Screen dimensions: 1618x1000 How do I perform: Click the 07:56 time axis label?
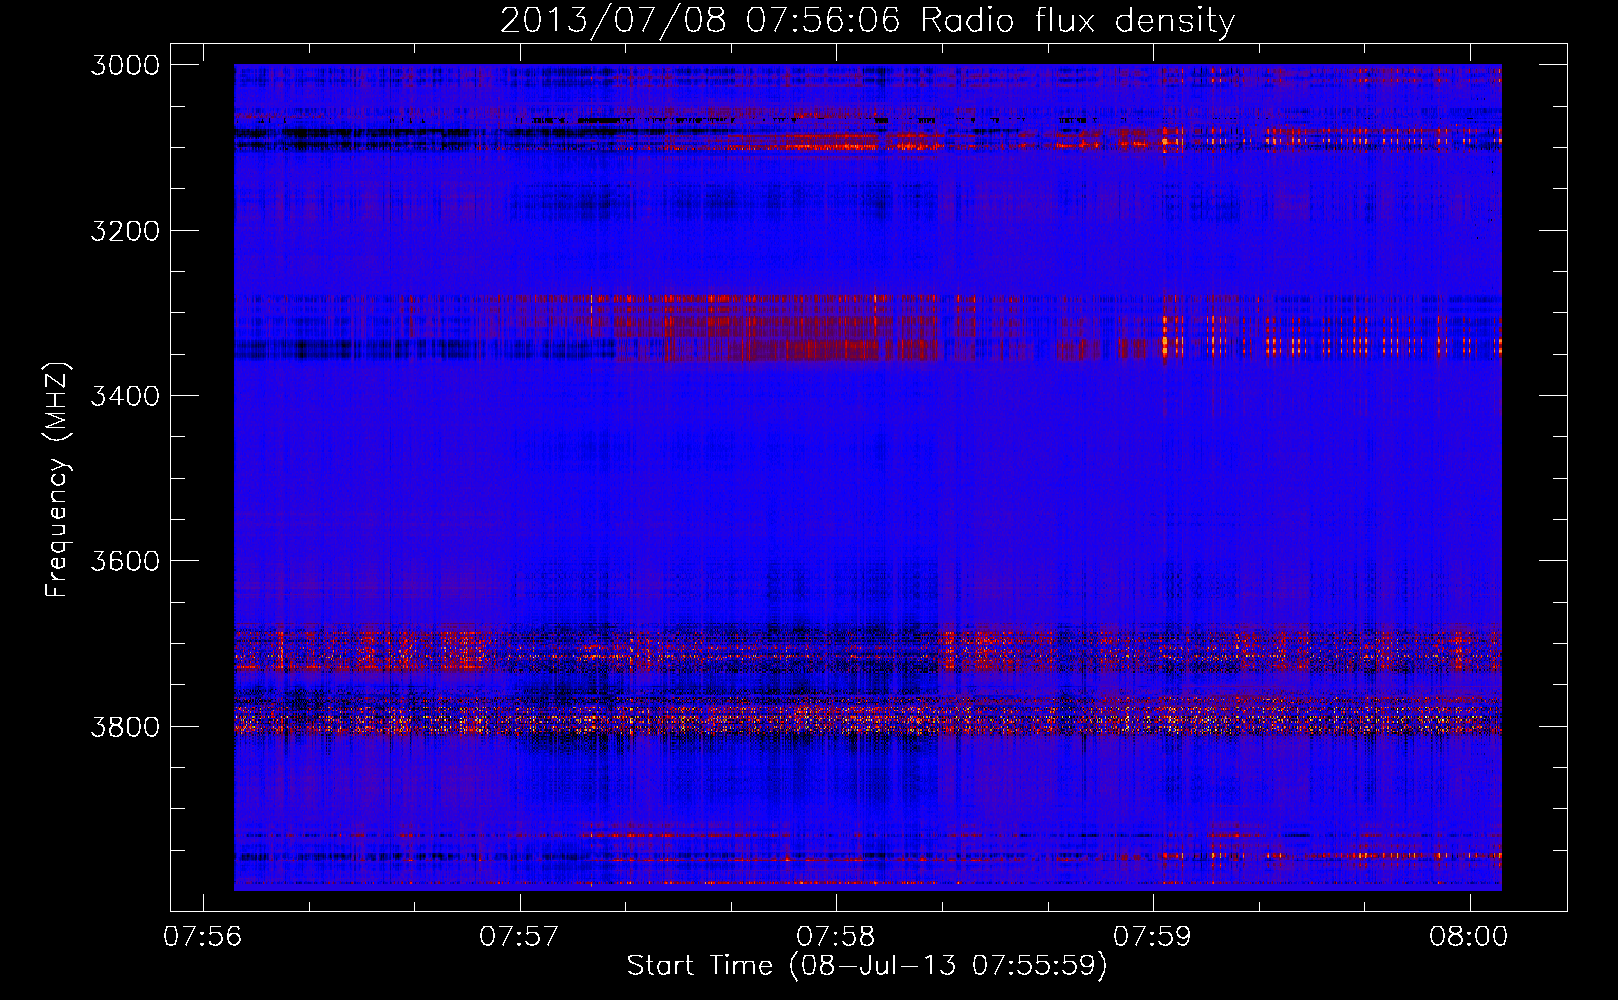pos(202,937)
